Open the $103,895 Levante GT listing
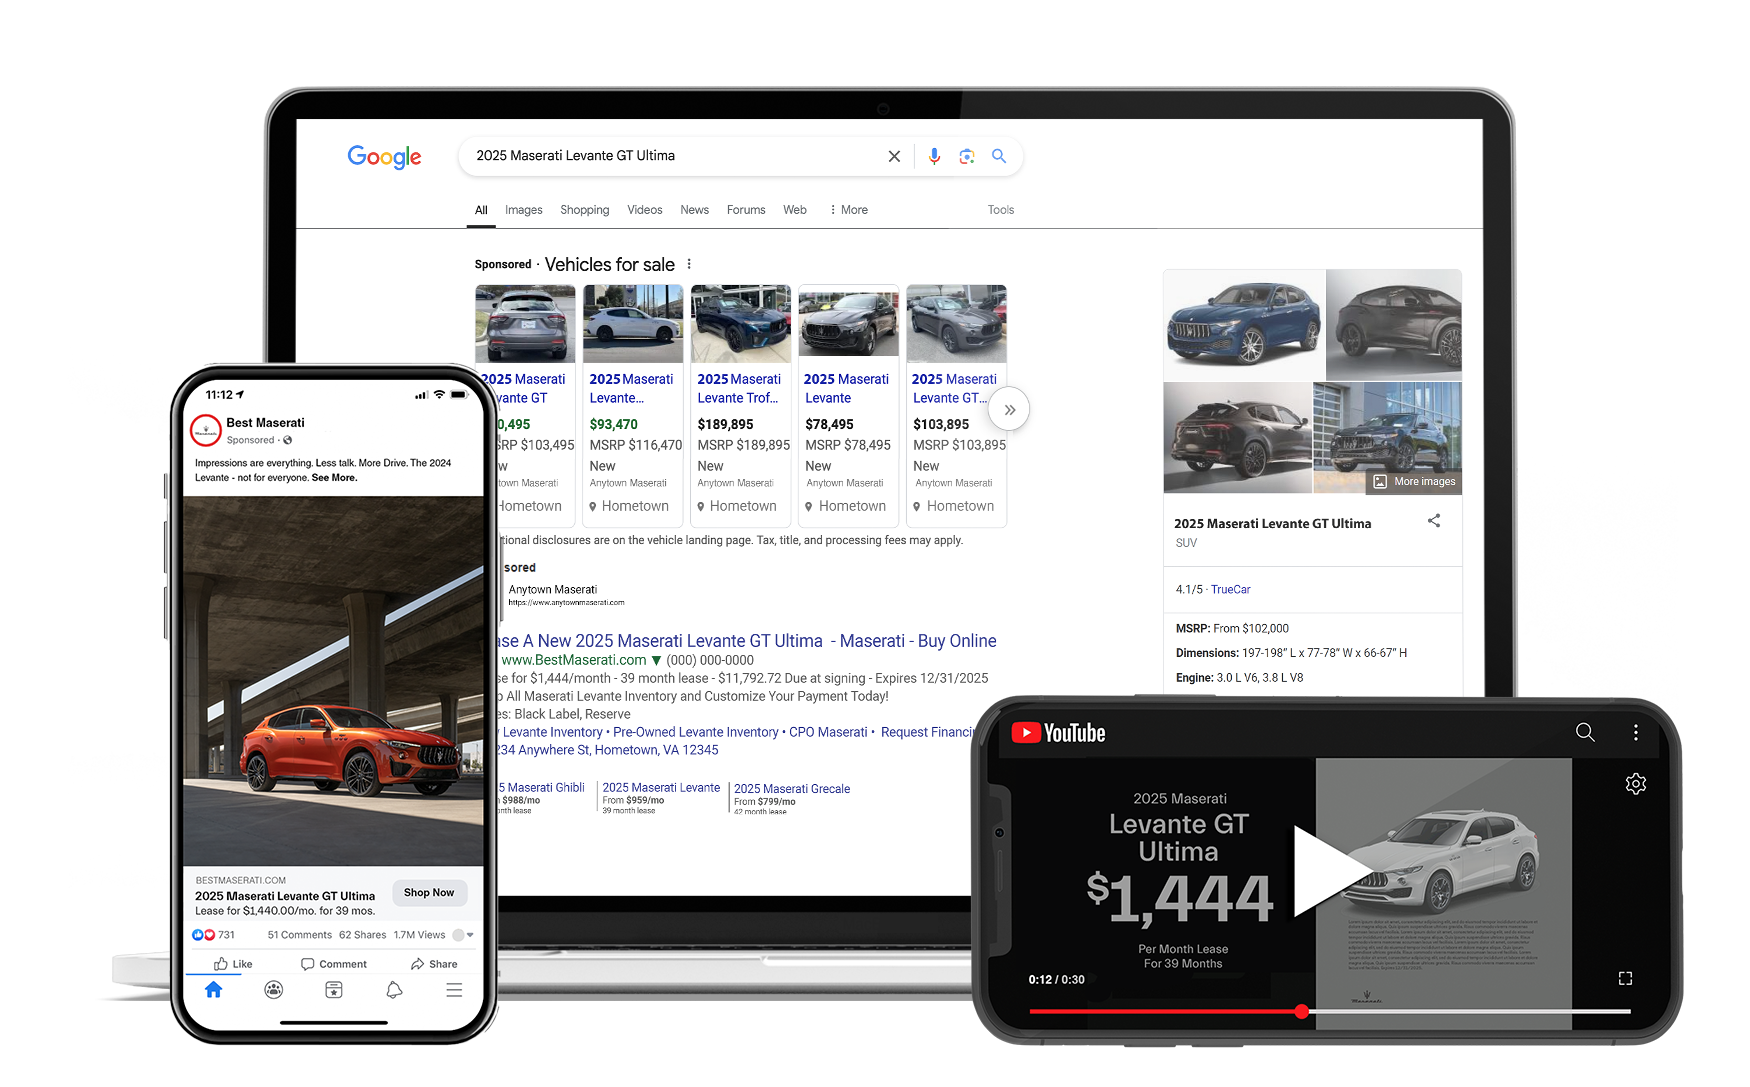1750x1087 pixels. click(x=957, y=405)
